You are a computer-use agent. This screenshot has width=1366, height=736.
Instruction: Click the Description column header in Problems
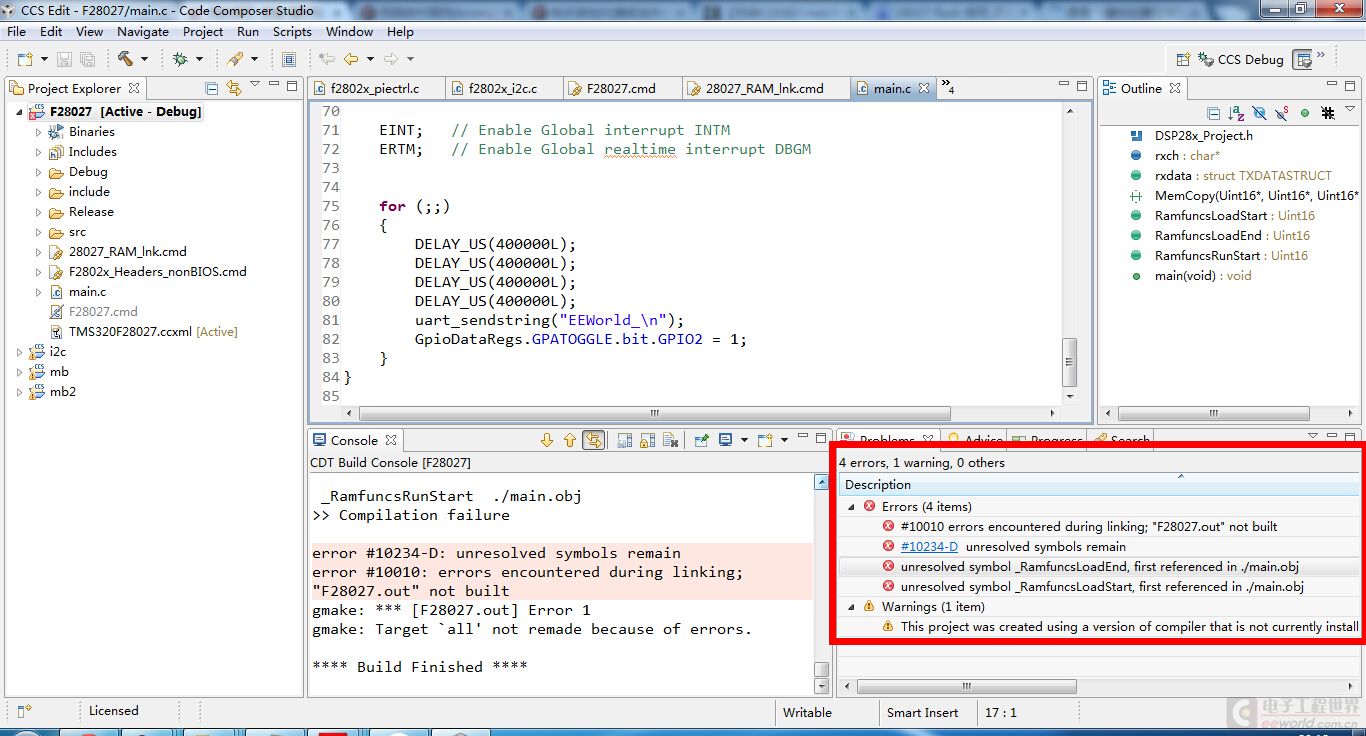click(1101, 485)
